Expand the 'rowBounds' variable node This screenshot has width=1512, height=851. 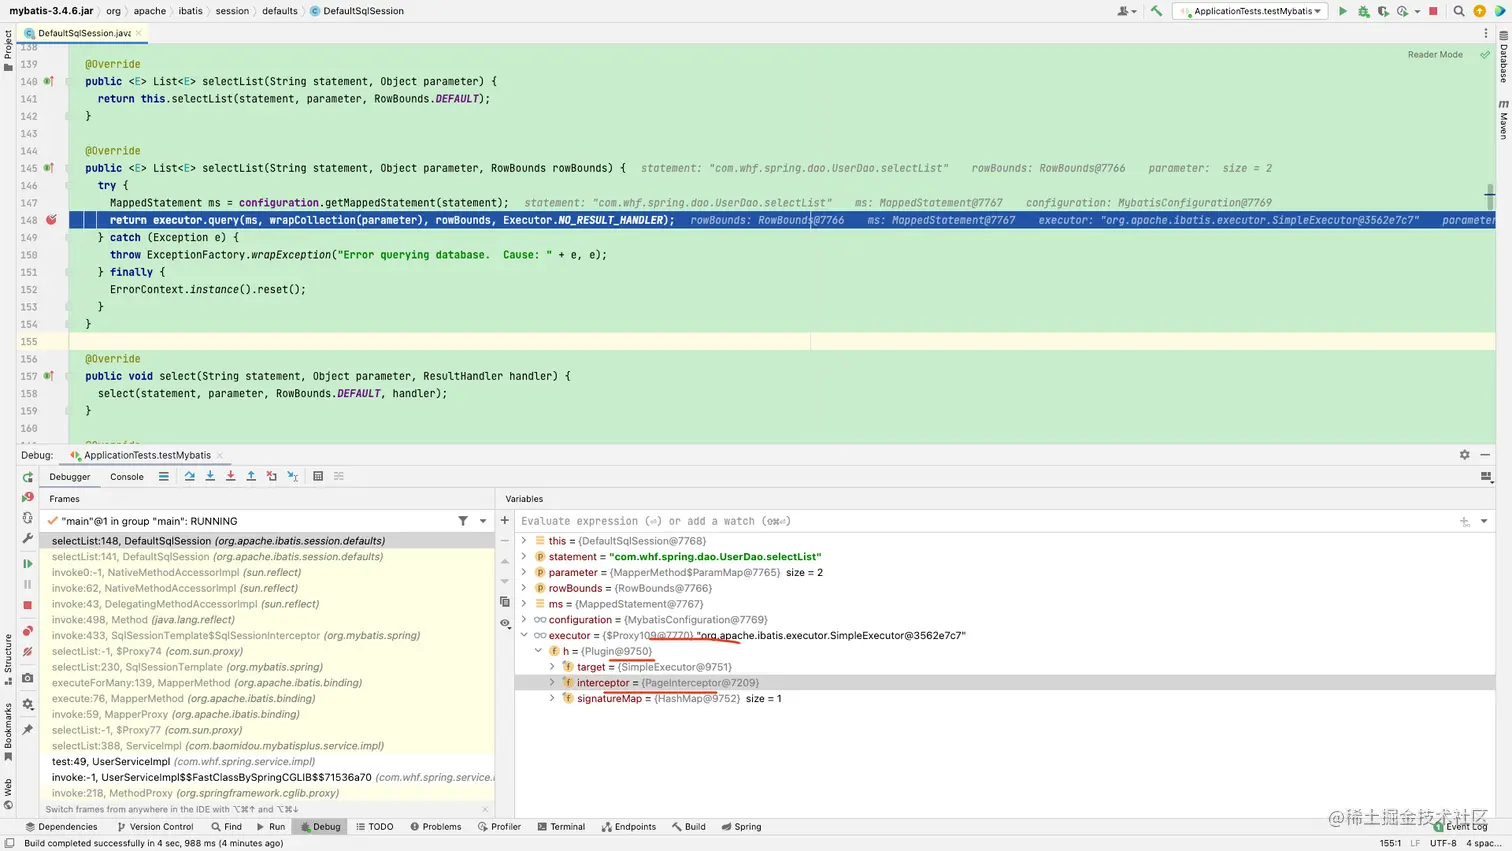tap(524, 588)
